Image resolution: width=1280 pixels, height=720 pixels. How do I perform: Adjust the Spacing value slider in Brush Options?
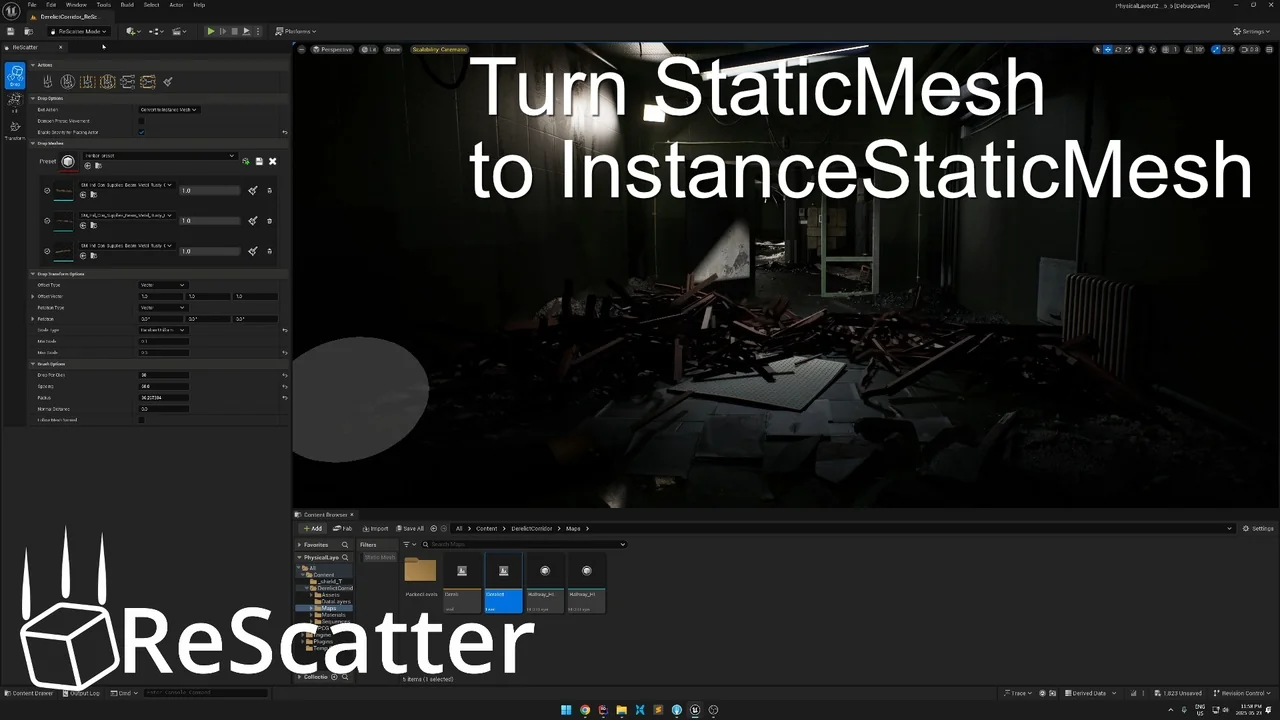click(163, 386)
